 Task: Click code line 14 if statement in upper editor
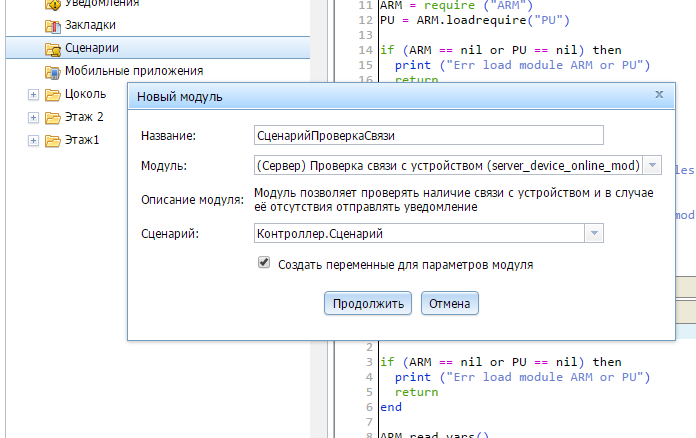pos(501,50)
